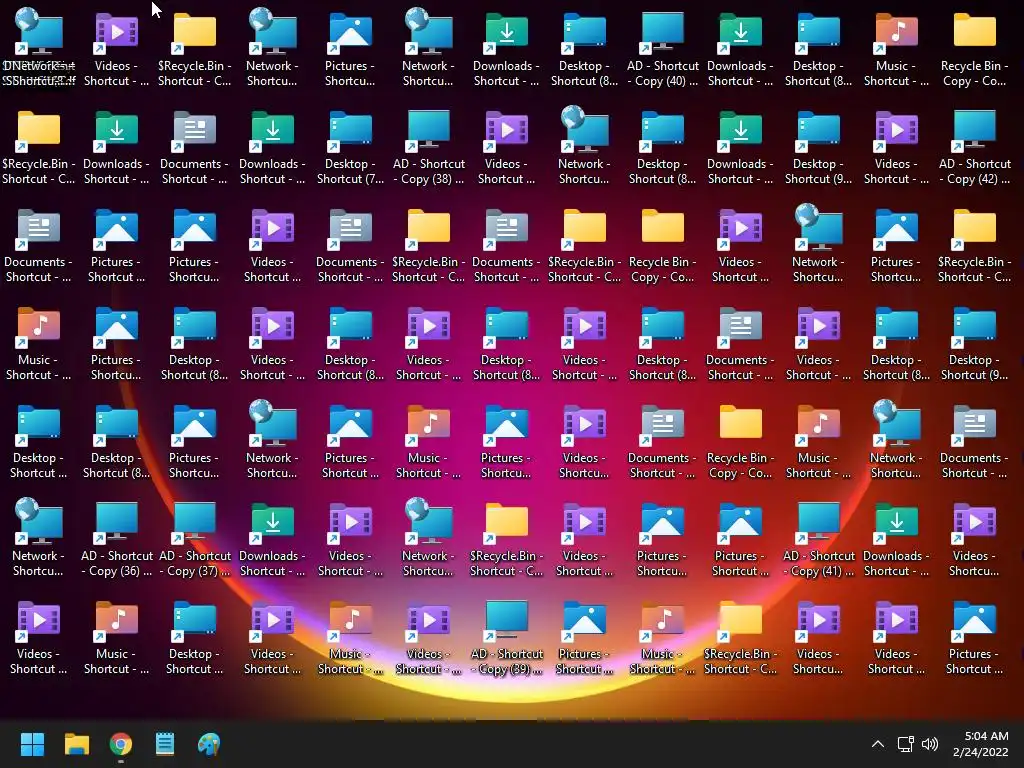The height and width of the screenshot is (768, 1024).
Task: Select Desktop shortcut directly left of AD Copy (40)
Action: [x=584, y=49]
